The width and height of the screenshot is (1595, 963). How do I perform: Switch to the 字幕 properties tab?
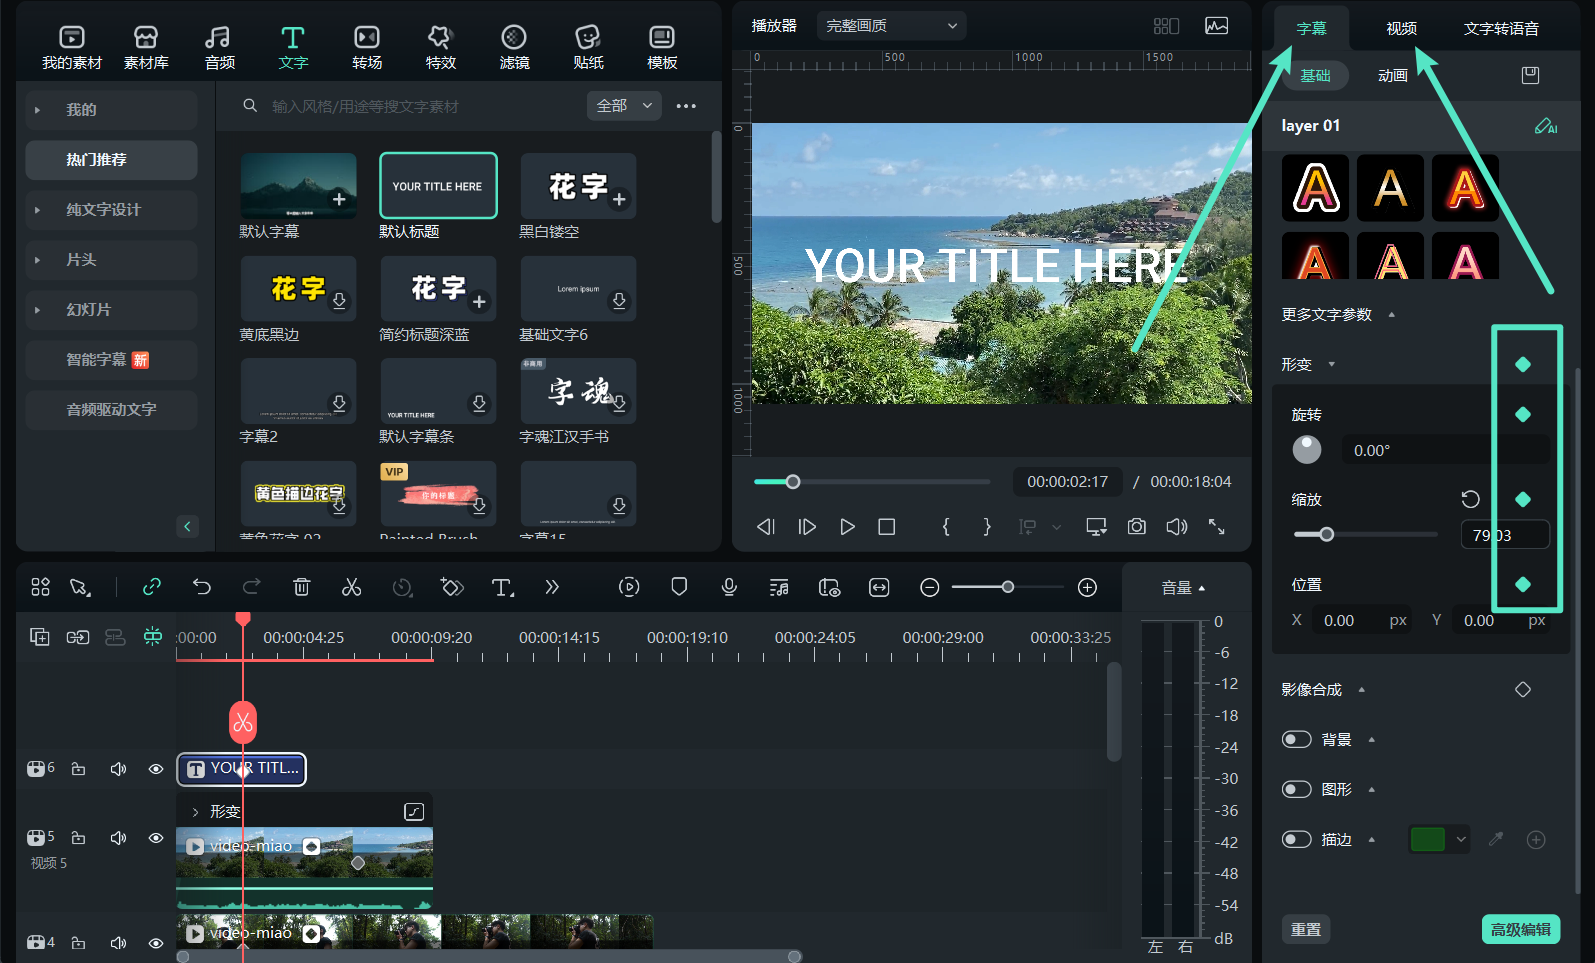pyautogui.click(x=1311, y=29)
